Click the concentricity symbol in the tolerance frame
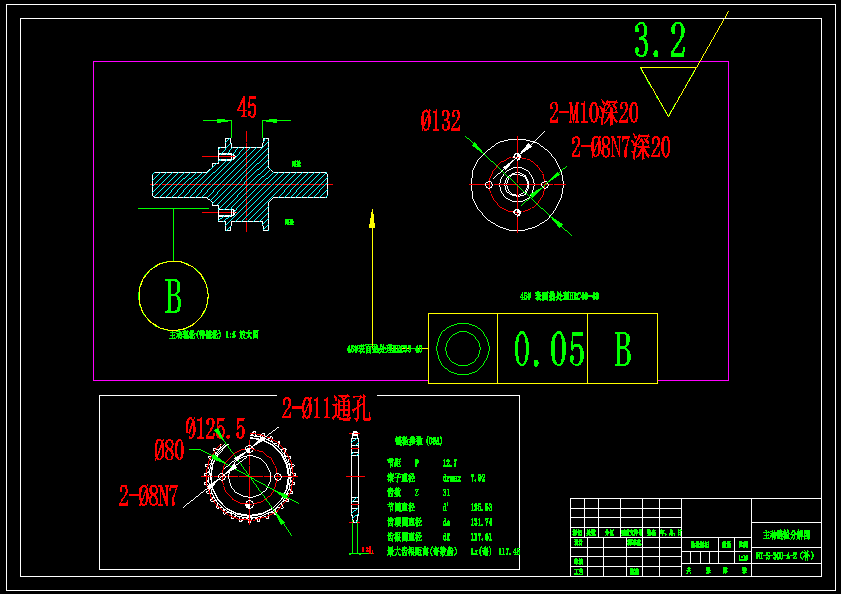Screen dimensions: 841x594 463,349
